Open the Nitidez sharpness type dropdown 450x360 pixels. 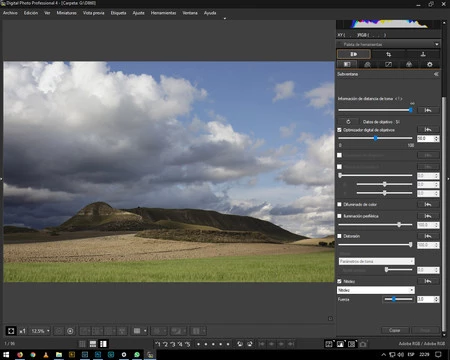coord(376,290)
